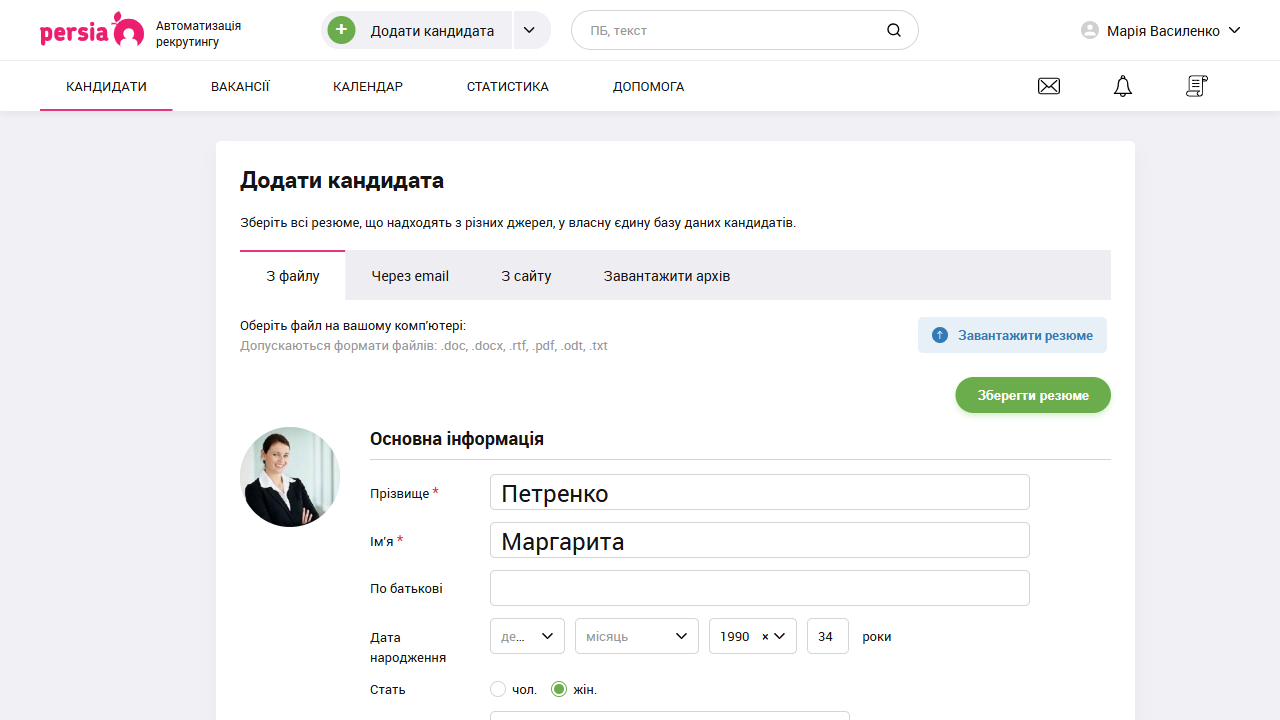The width and height of the screenshot is (1280, 720).
Task: Click Зберегти резюме button
Action: coord(1032,395)
